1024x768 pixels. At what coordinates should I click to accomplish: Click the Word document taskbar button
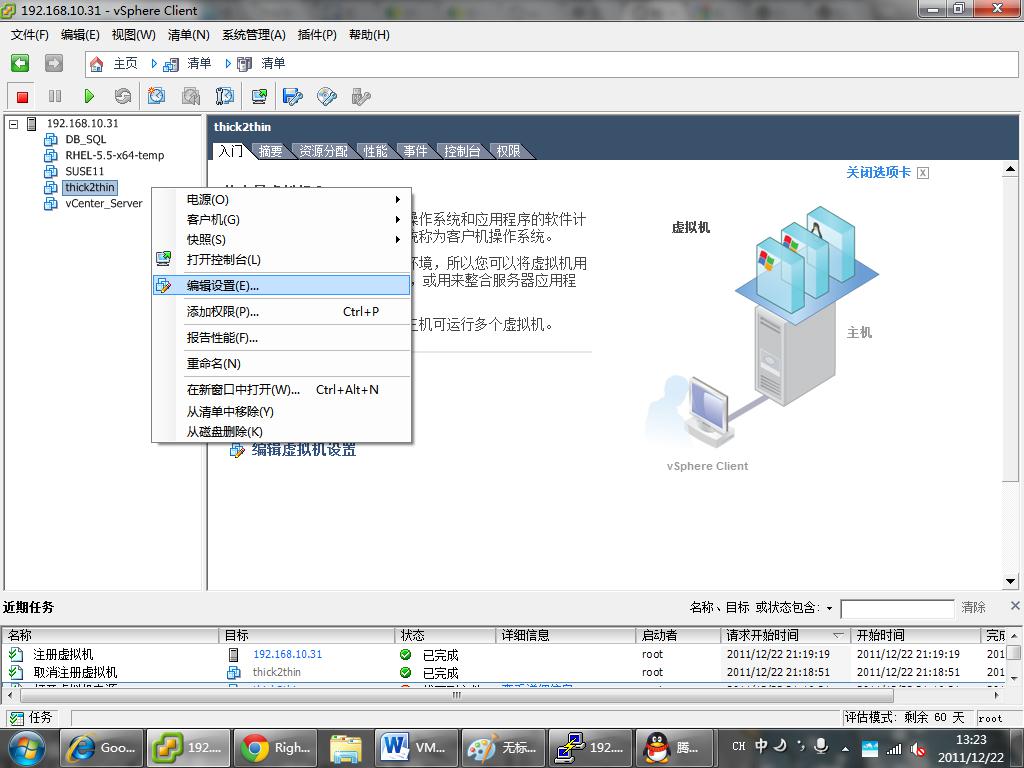tap(416, 748)
